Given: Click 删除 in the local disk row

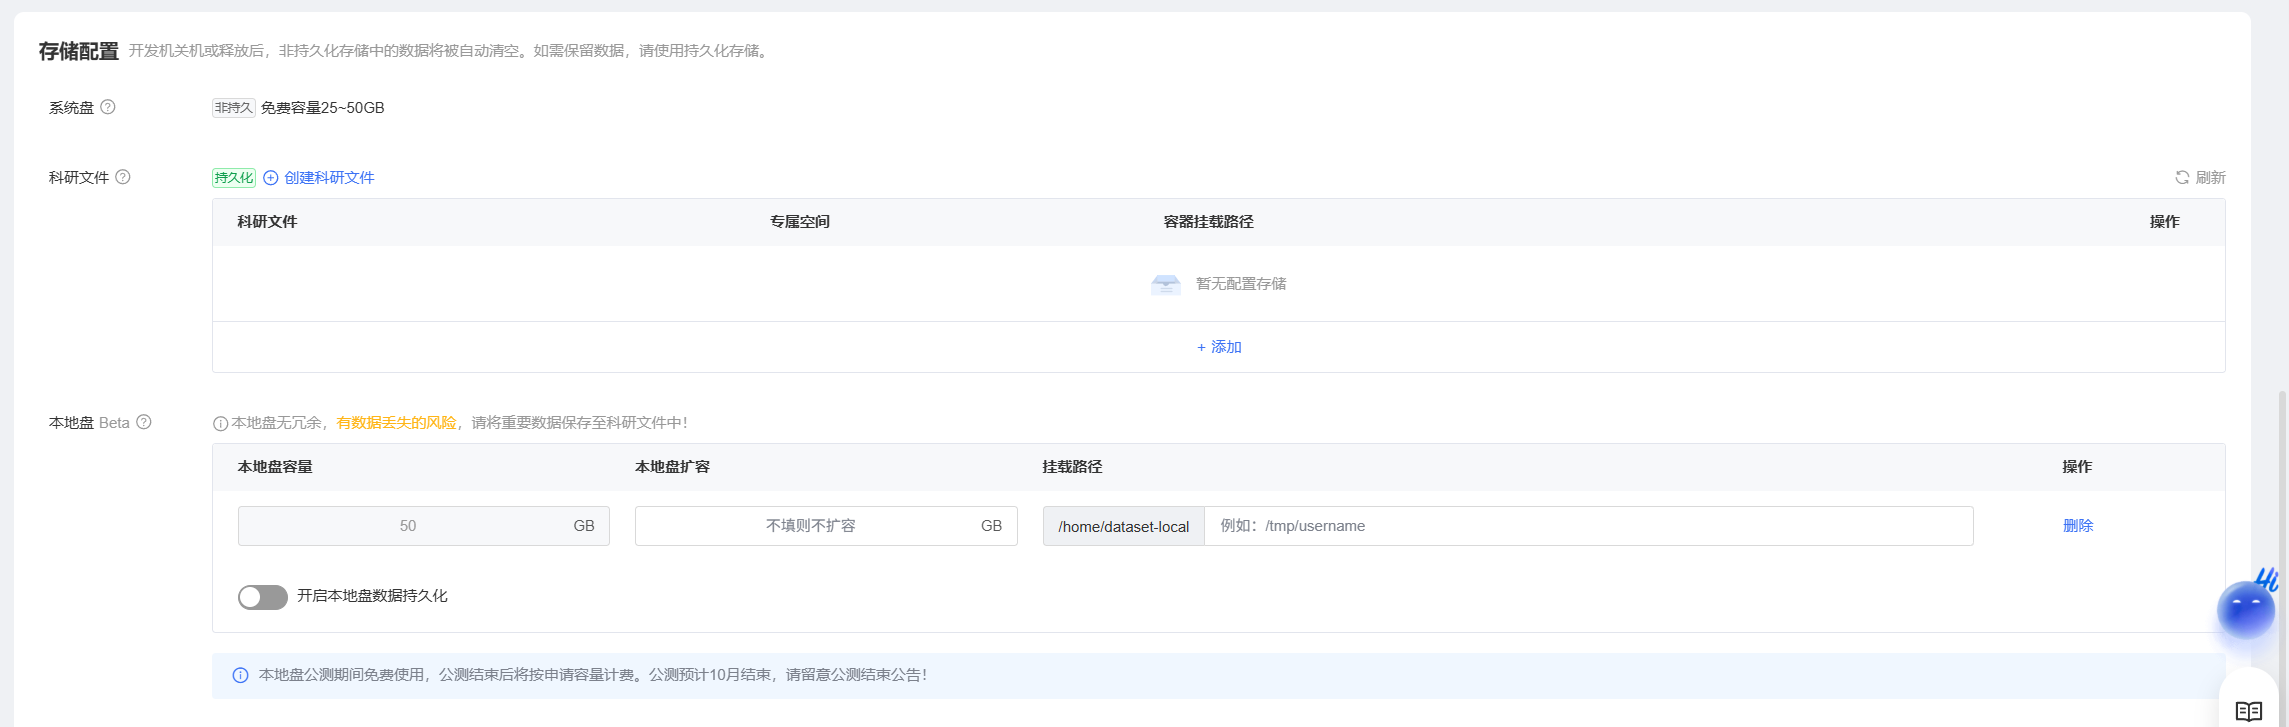Looking at the screenshot, I should pos(2077,525).
